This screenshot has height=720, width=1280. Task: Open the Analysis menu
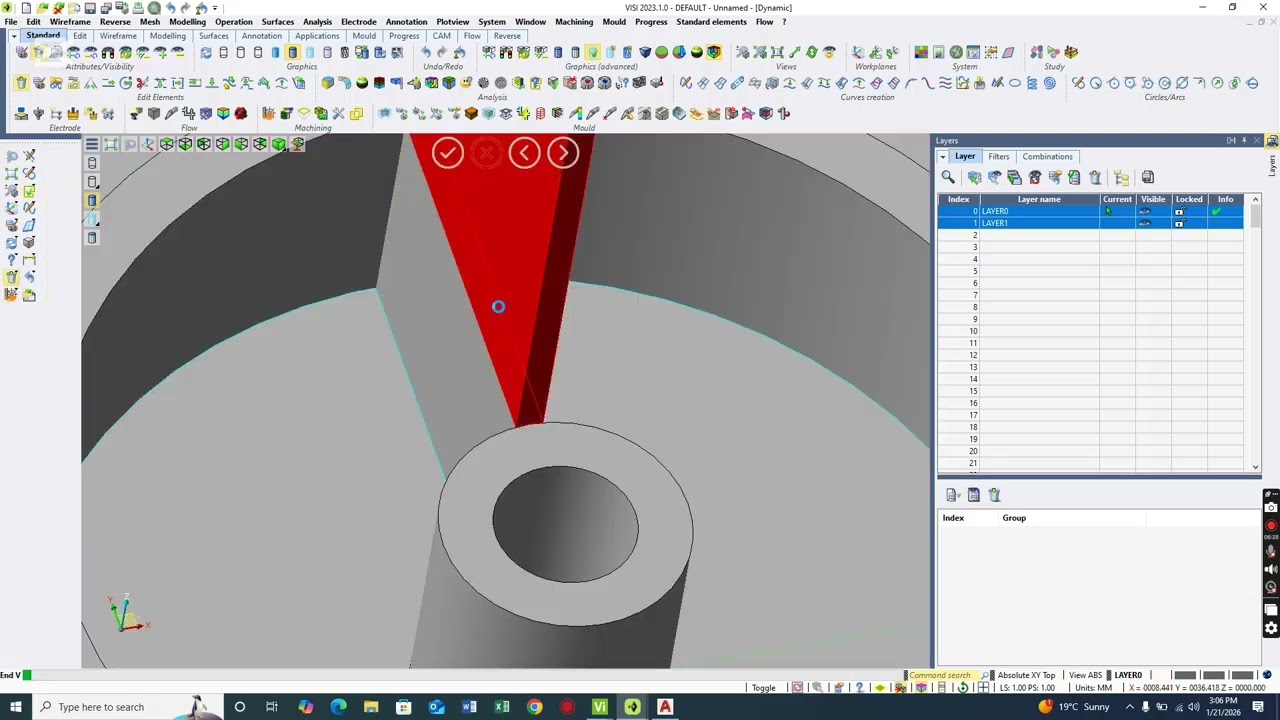tap(317, 21)
